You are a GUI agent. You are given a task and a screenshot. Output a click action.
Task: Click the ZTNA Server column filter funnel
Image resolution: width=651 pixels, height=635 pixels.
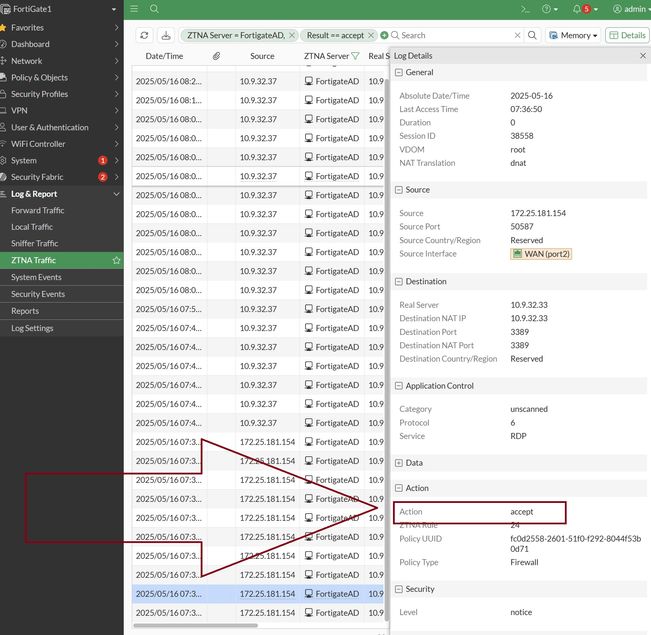tap(355, 56)
